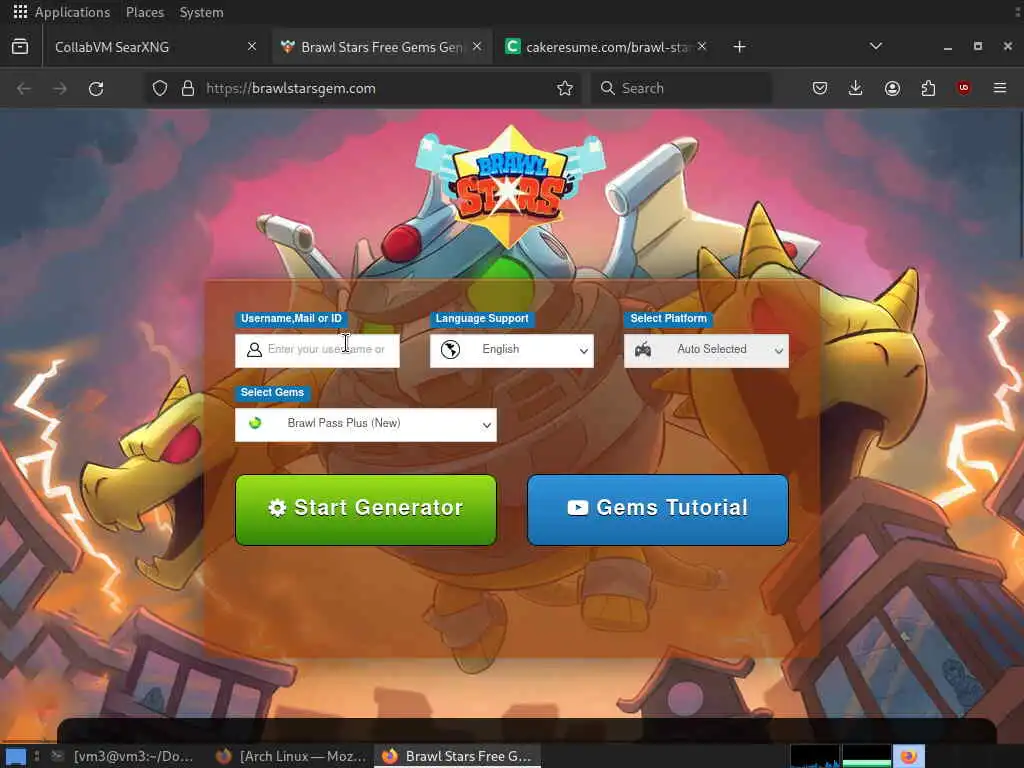Open the uBlock Origin extension icon
1024x768 pixels.
click(x=963, y=88)
